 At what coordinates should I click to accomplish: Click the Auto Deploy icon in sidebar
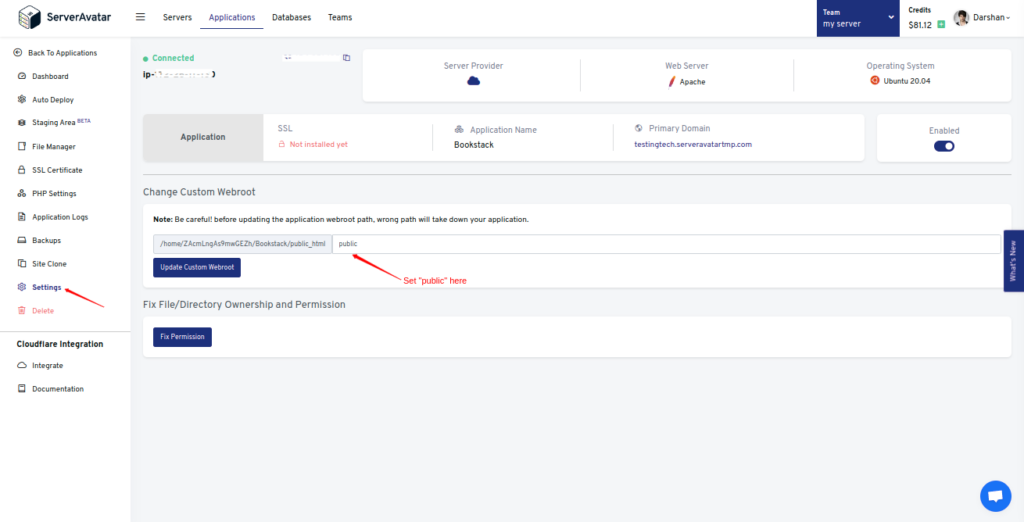click(x=22, y=100)
